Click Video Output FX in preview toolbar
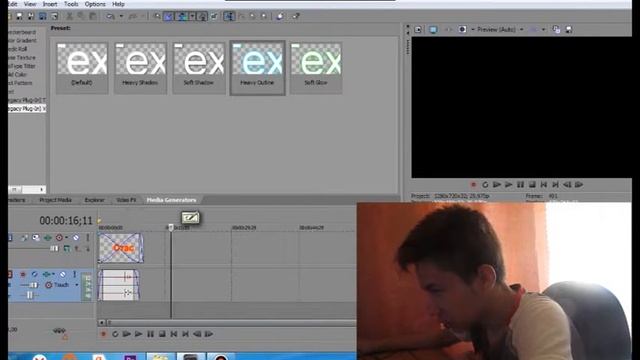Screen dimensions: 640x360 click(x=448, y=29)
